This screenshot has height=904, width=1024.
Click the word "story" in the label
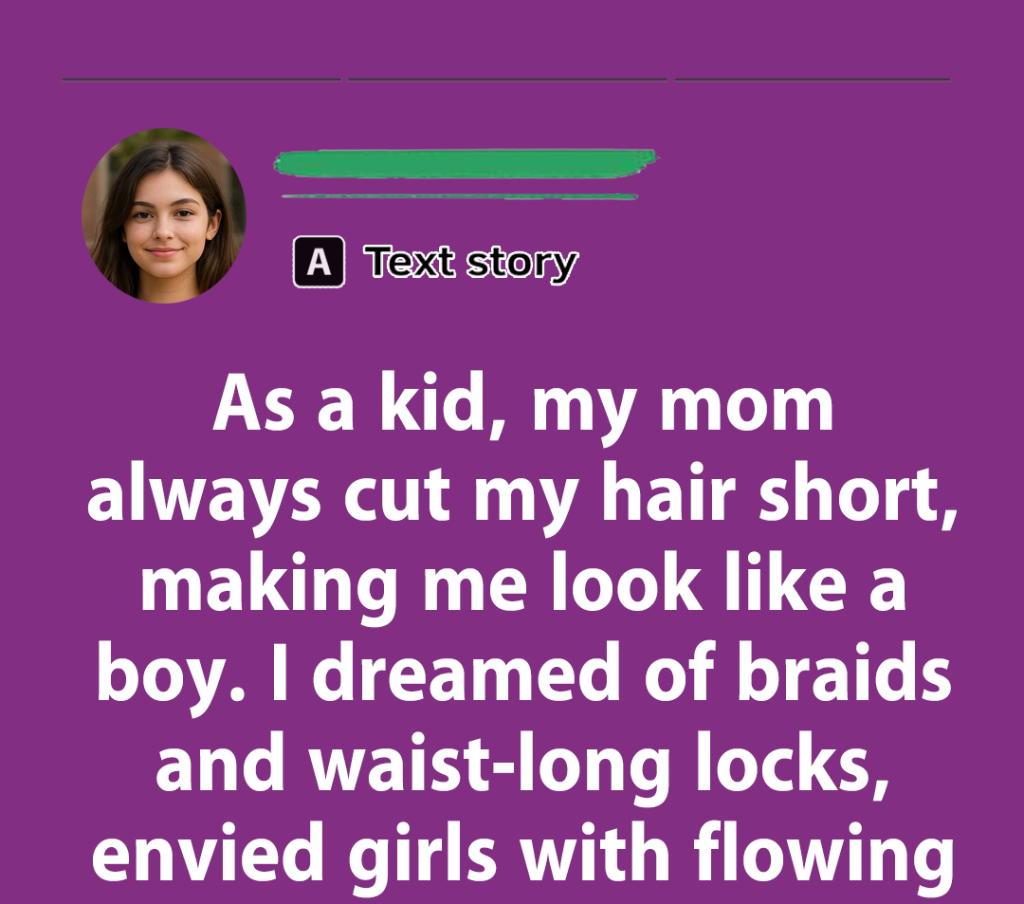point(522,264)
